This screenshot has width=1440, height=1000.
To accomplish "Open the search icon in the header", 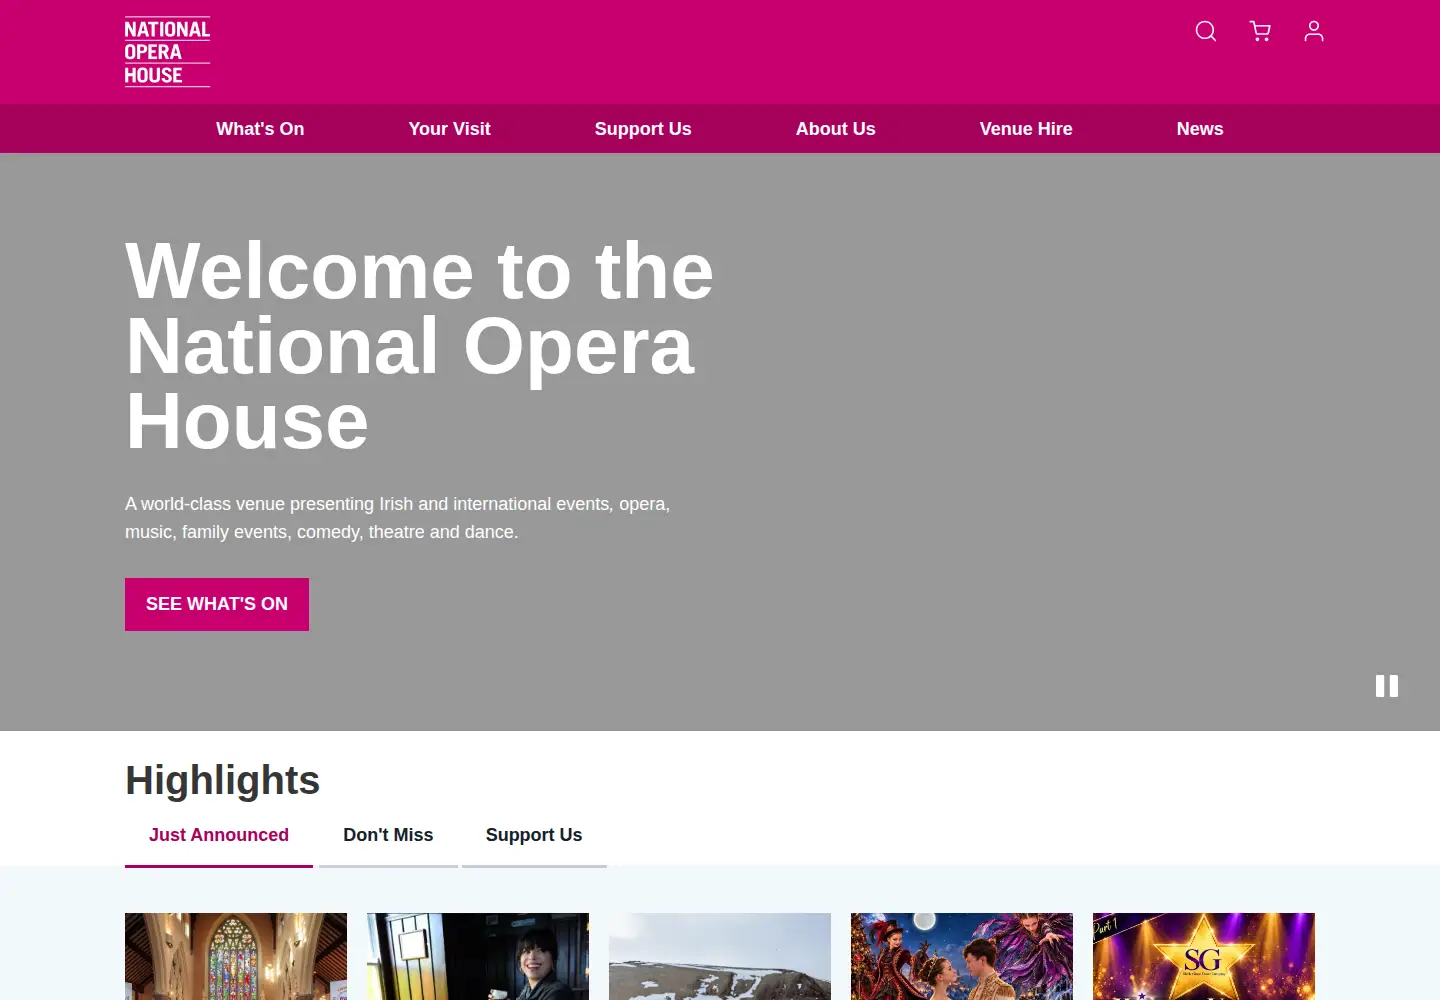I will [x=1206, y=31].
